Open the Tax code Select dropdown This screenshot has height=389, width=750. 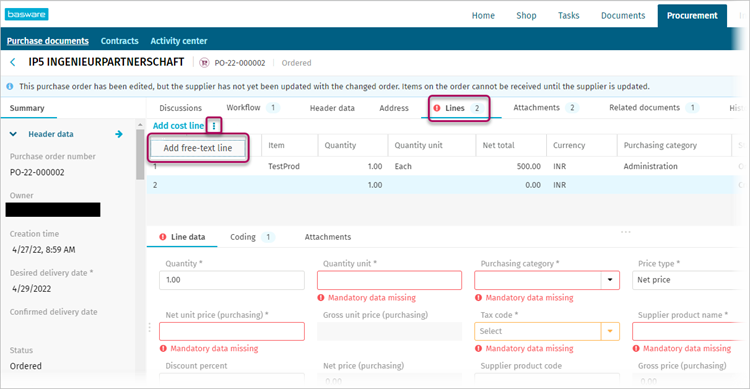coord(610,331)
